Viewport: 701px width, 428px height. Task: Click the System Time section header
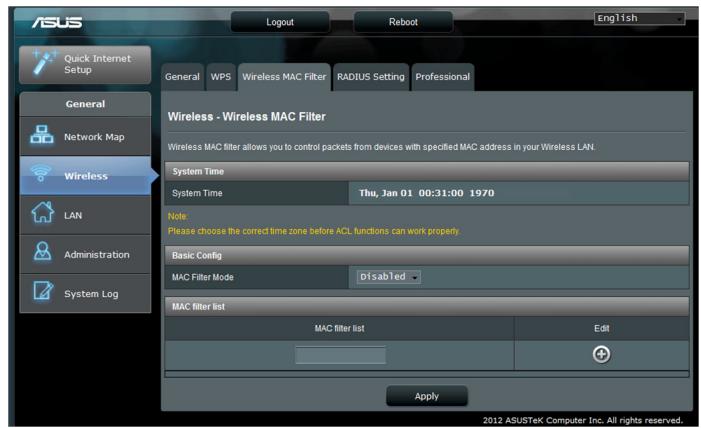(427, 171)
